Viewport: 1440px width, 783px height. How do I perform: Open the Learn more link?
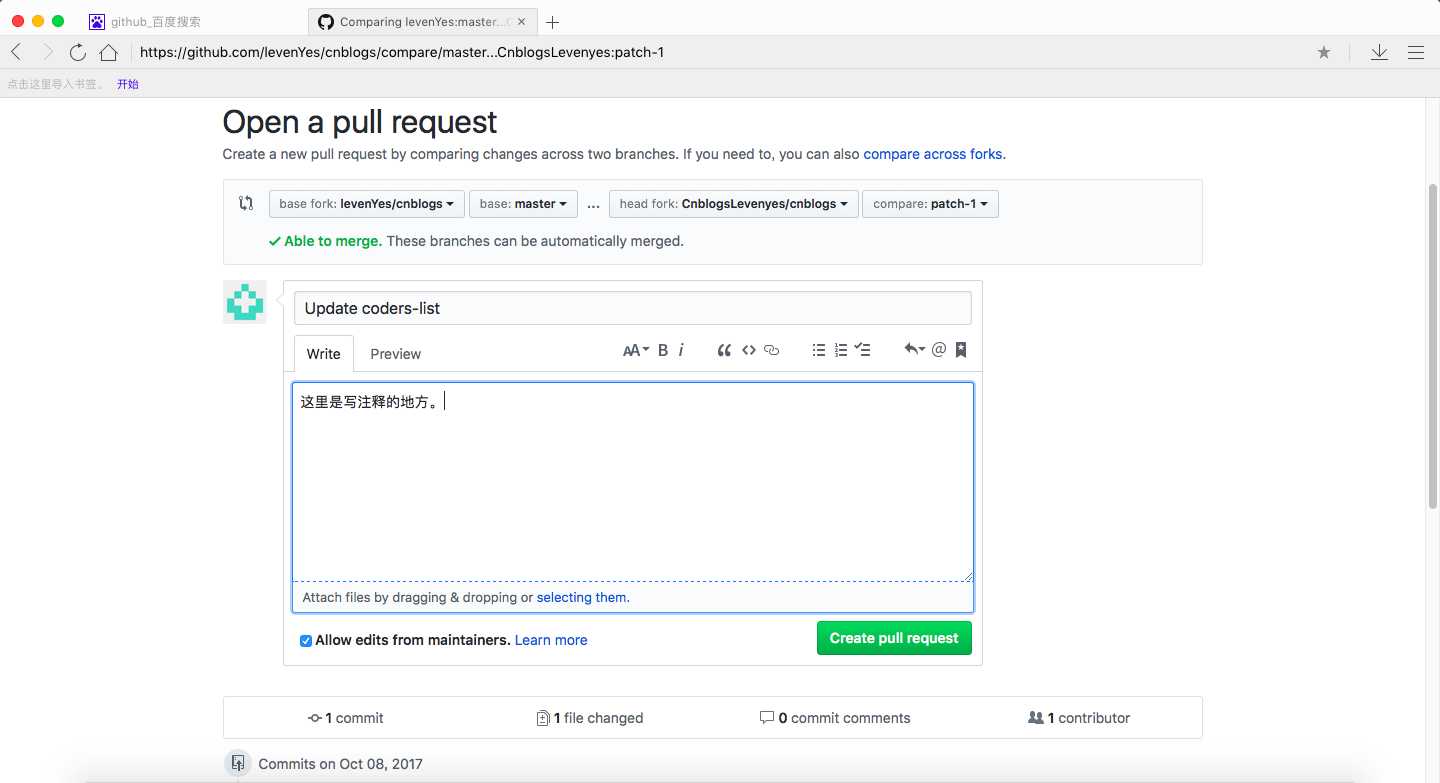pos(551,640)
